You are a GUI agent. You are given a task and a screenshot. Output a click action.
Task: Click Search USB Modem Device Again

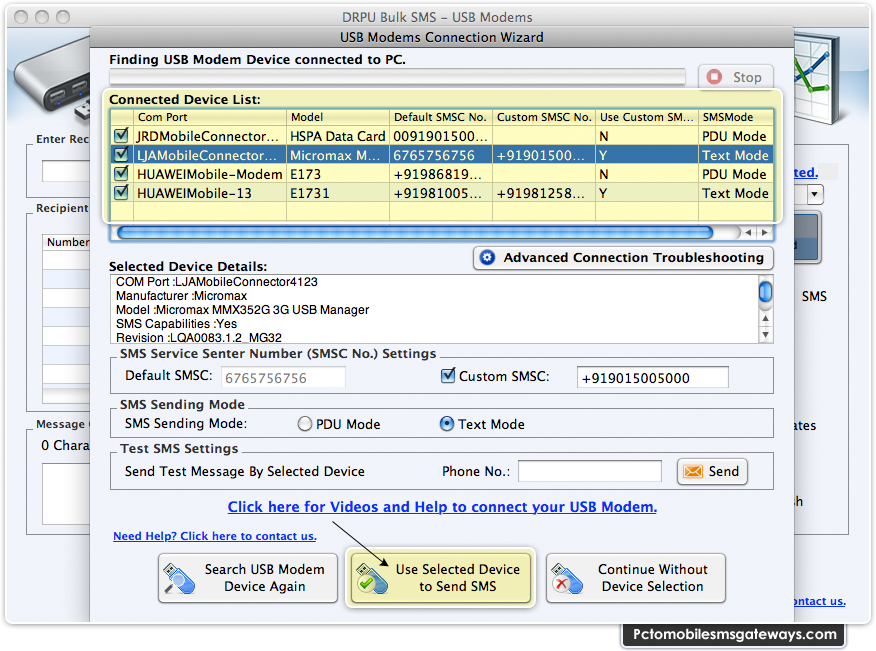click(248, 578)
